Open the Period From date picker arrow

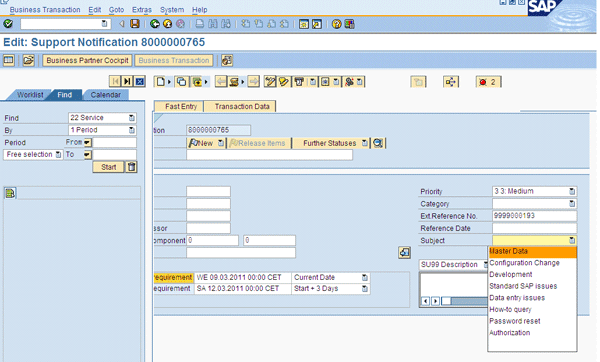point(88,142)
